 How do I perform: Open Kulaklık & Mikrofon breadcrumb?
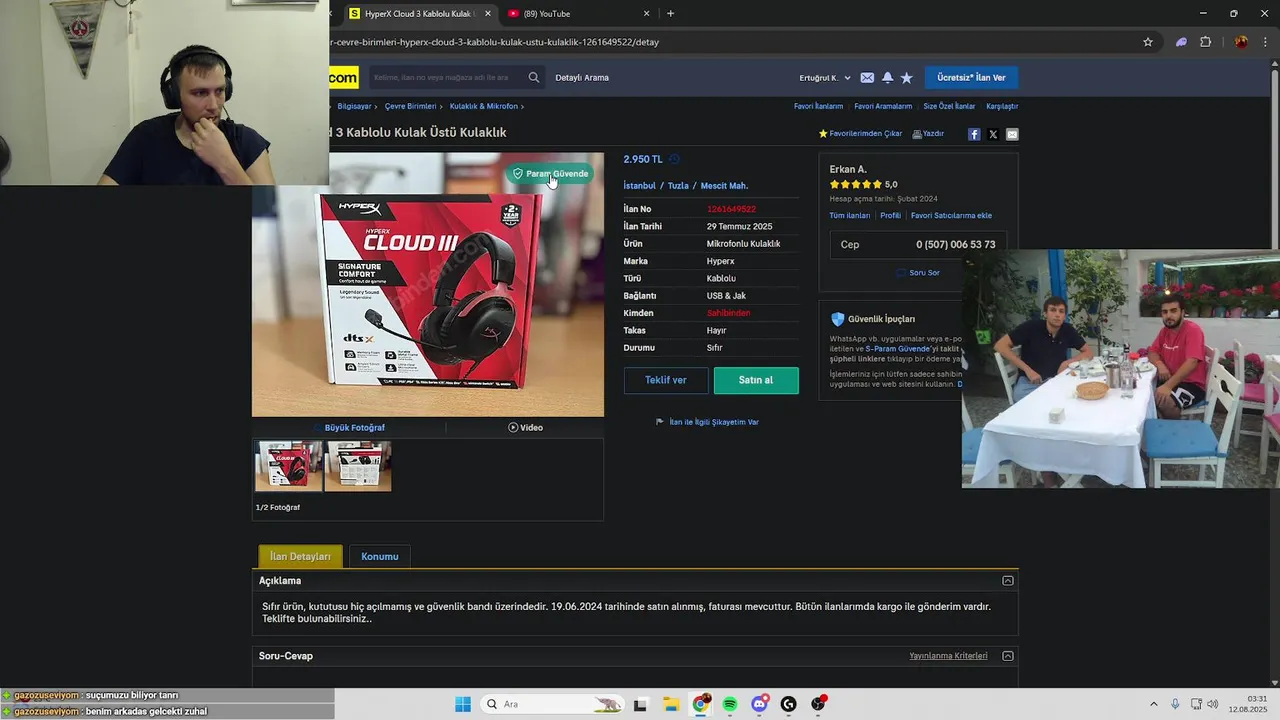click(484, 106)
